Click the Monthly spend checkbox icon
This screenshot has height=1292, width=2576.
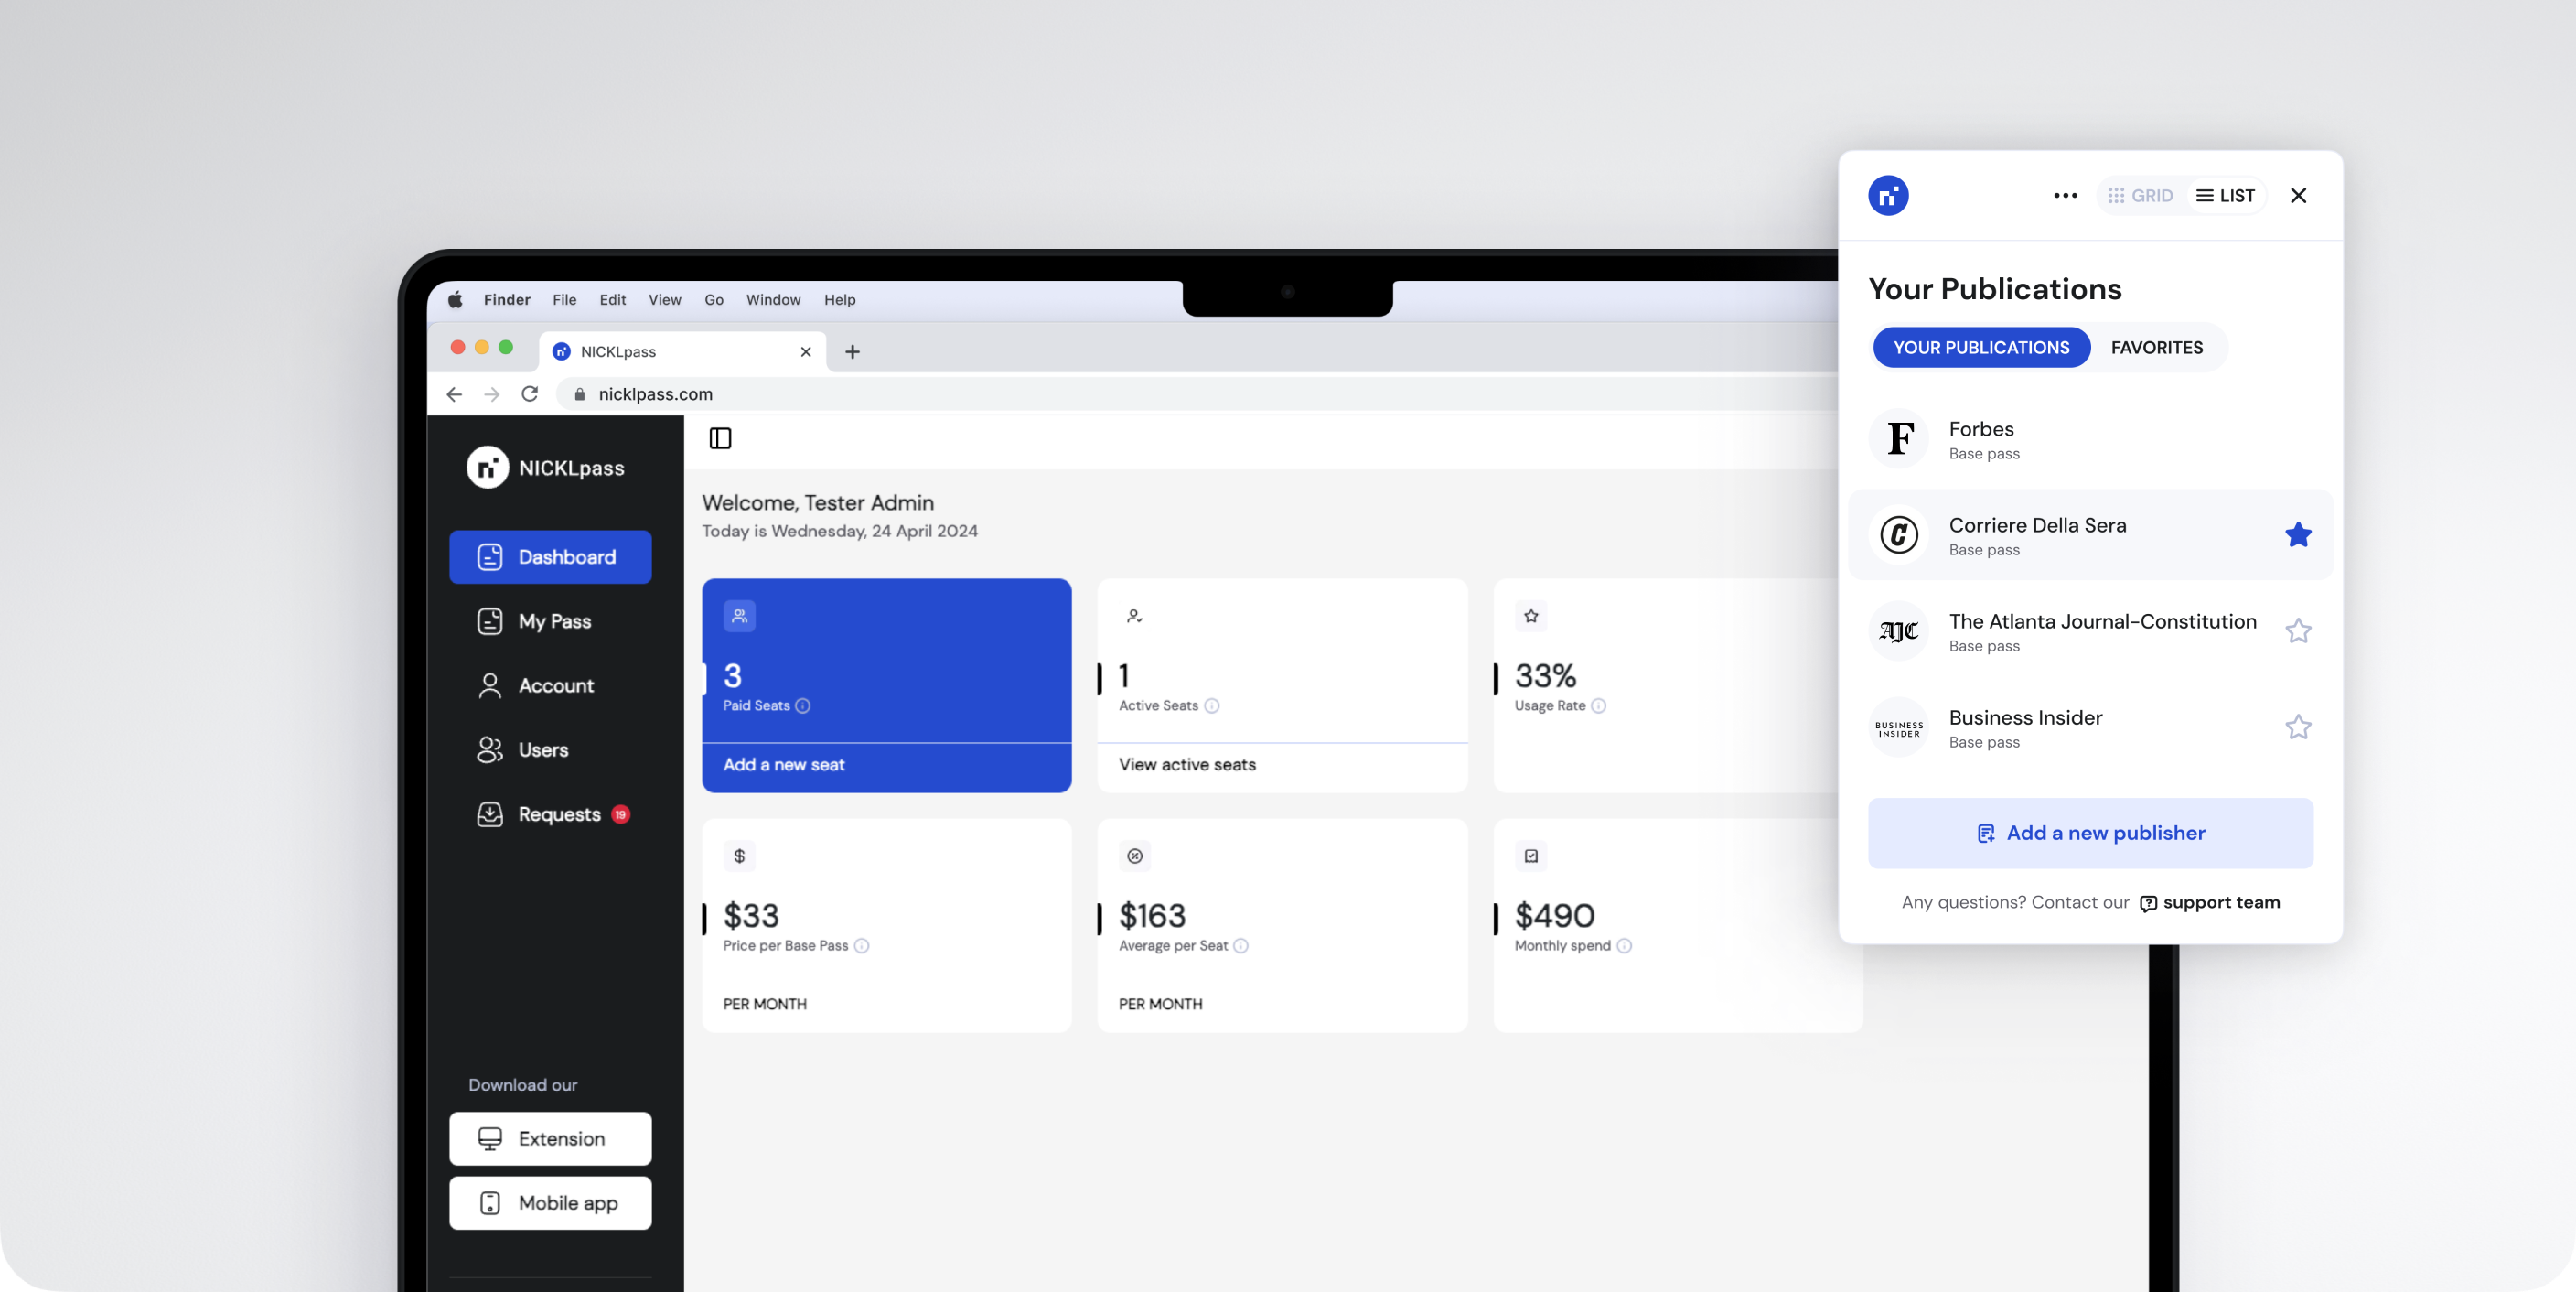[x=1530, y=856]
